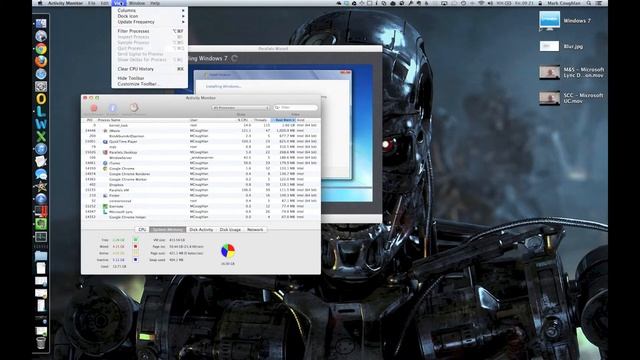Choose Filter Processes from View menu
This screenshot has height=360, width=640.
click(149, 31)
